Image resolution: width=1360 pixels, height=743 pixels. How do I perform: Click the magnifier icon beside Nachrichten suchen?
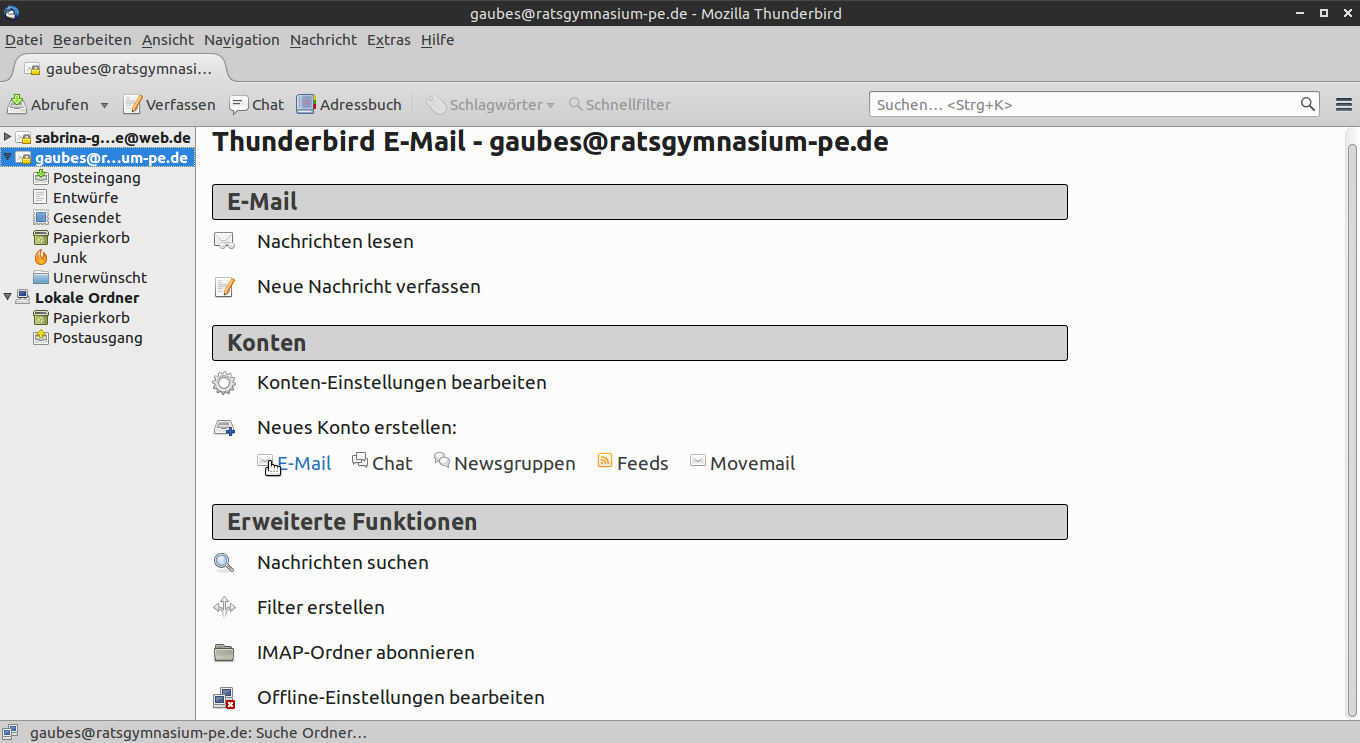point(224,563)
